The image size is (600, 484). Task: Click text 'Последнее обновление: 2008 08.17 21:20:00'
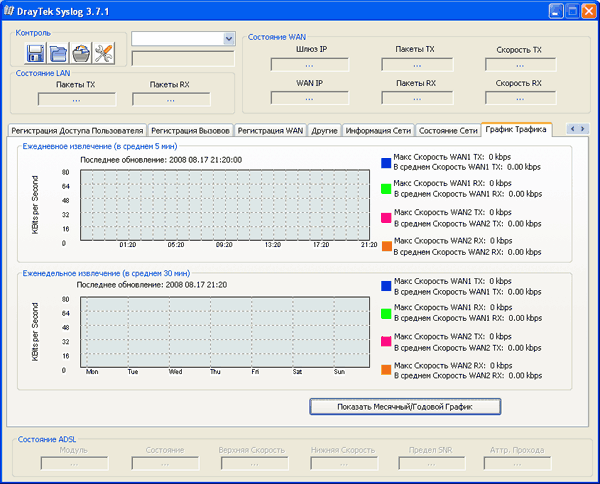point(161,160)
